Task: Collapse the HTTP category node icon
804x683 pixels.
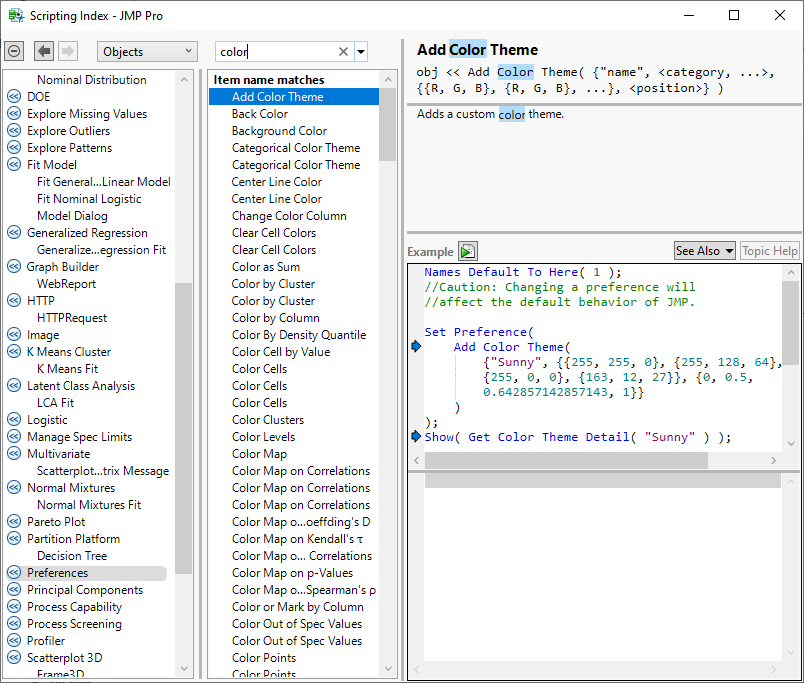Action: pyautogui.click(x=14, y=301)
